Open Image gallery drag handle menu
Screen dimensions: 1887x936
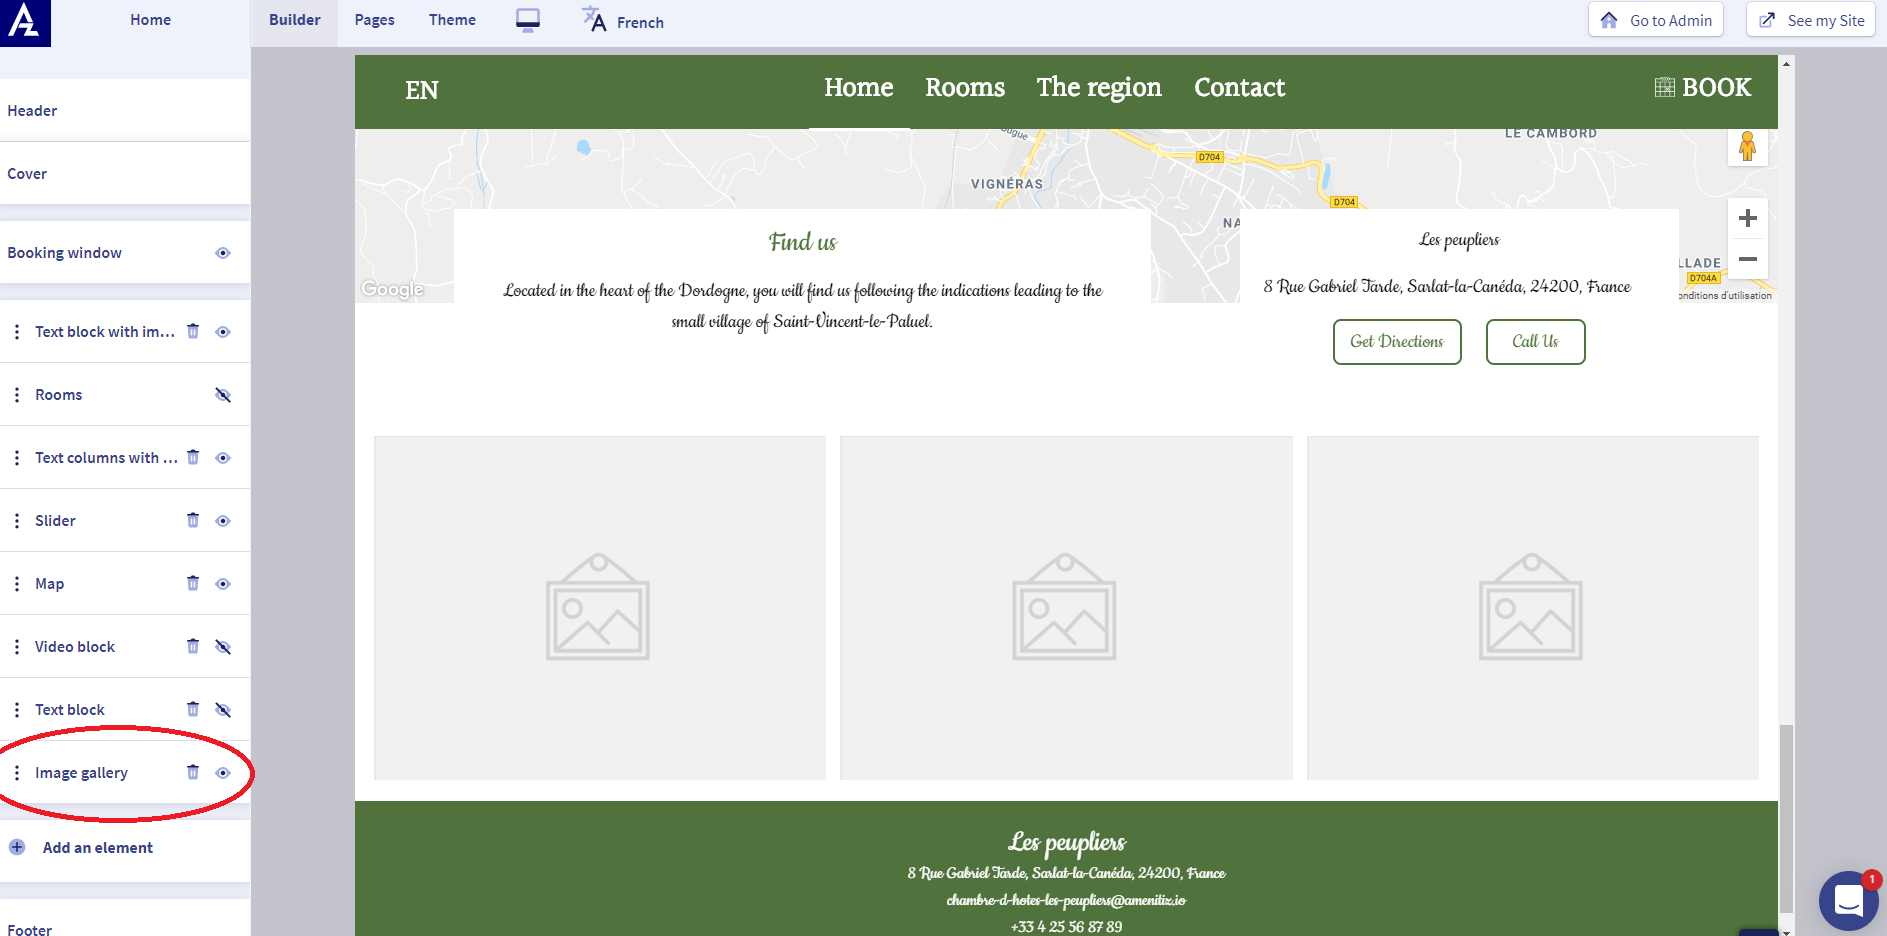[17, 773]
